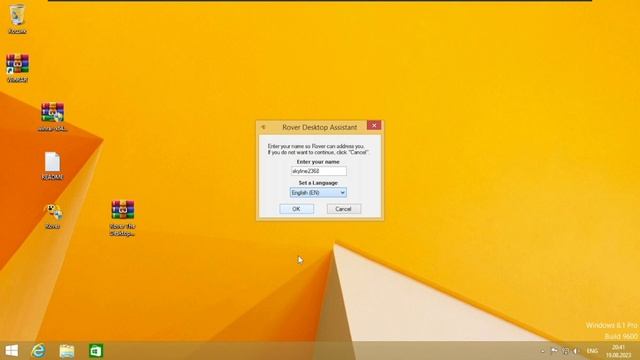Open the Recycle Bin desktop icon
The height and width of the screenshot is (360, 640).
(17, 19)
